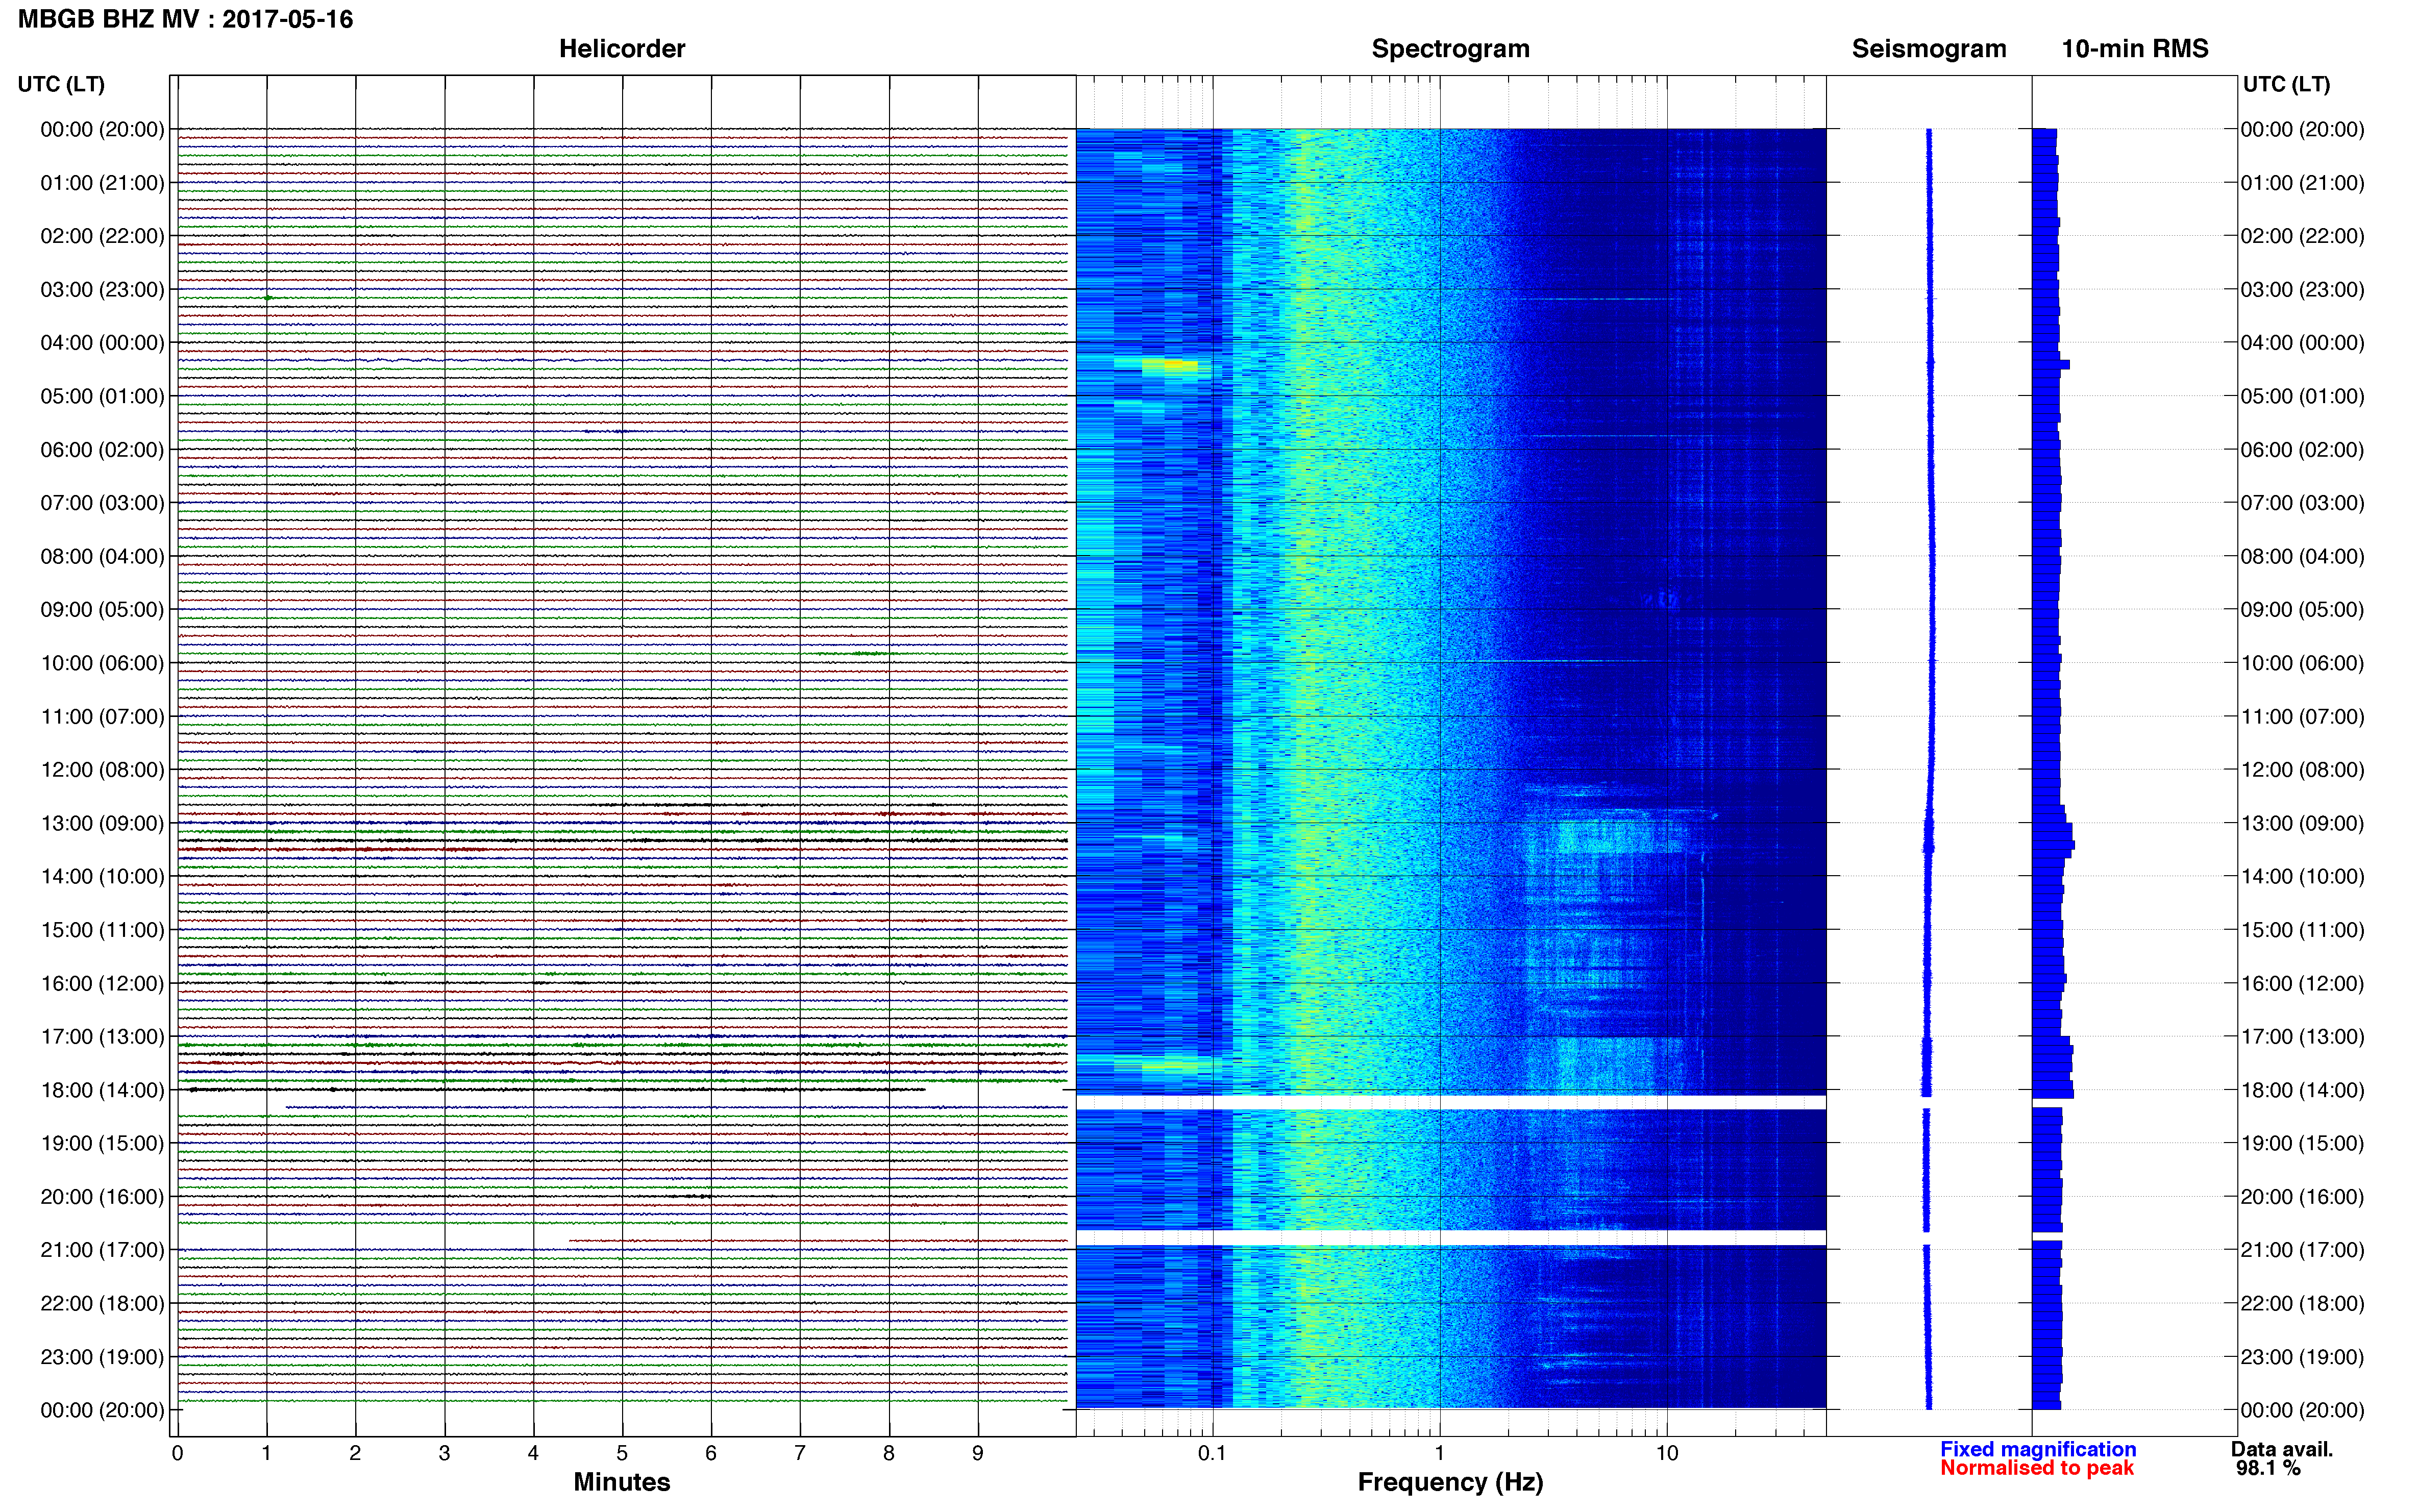
Task: Click the 'Seismogram' column heading
Action: [1928, 49]
